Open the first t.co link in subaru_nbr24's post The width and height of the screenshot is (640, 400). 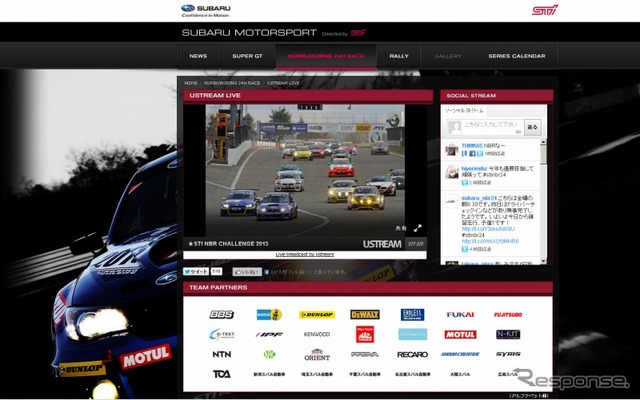pos(488,229)
